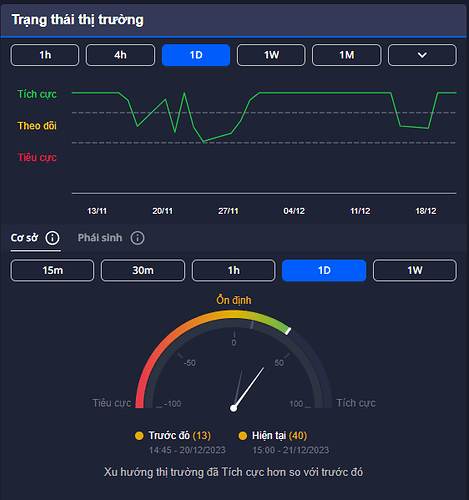Click the Tiêu cực chart legend label
Image resolution: width=469 pixels, height=500 pixels.
pos(37,157)
